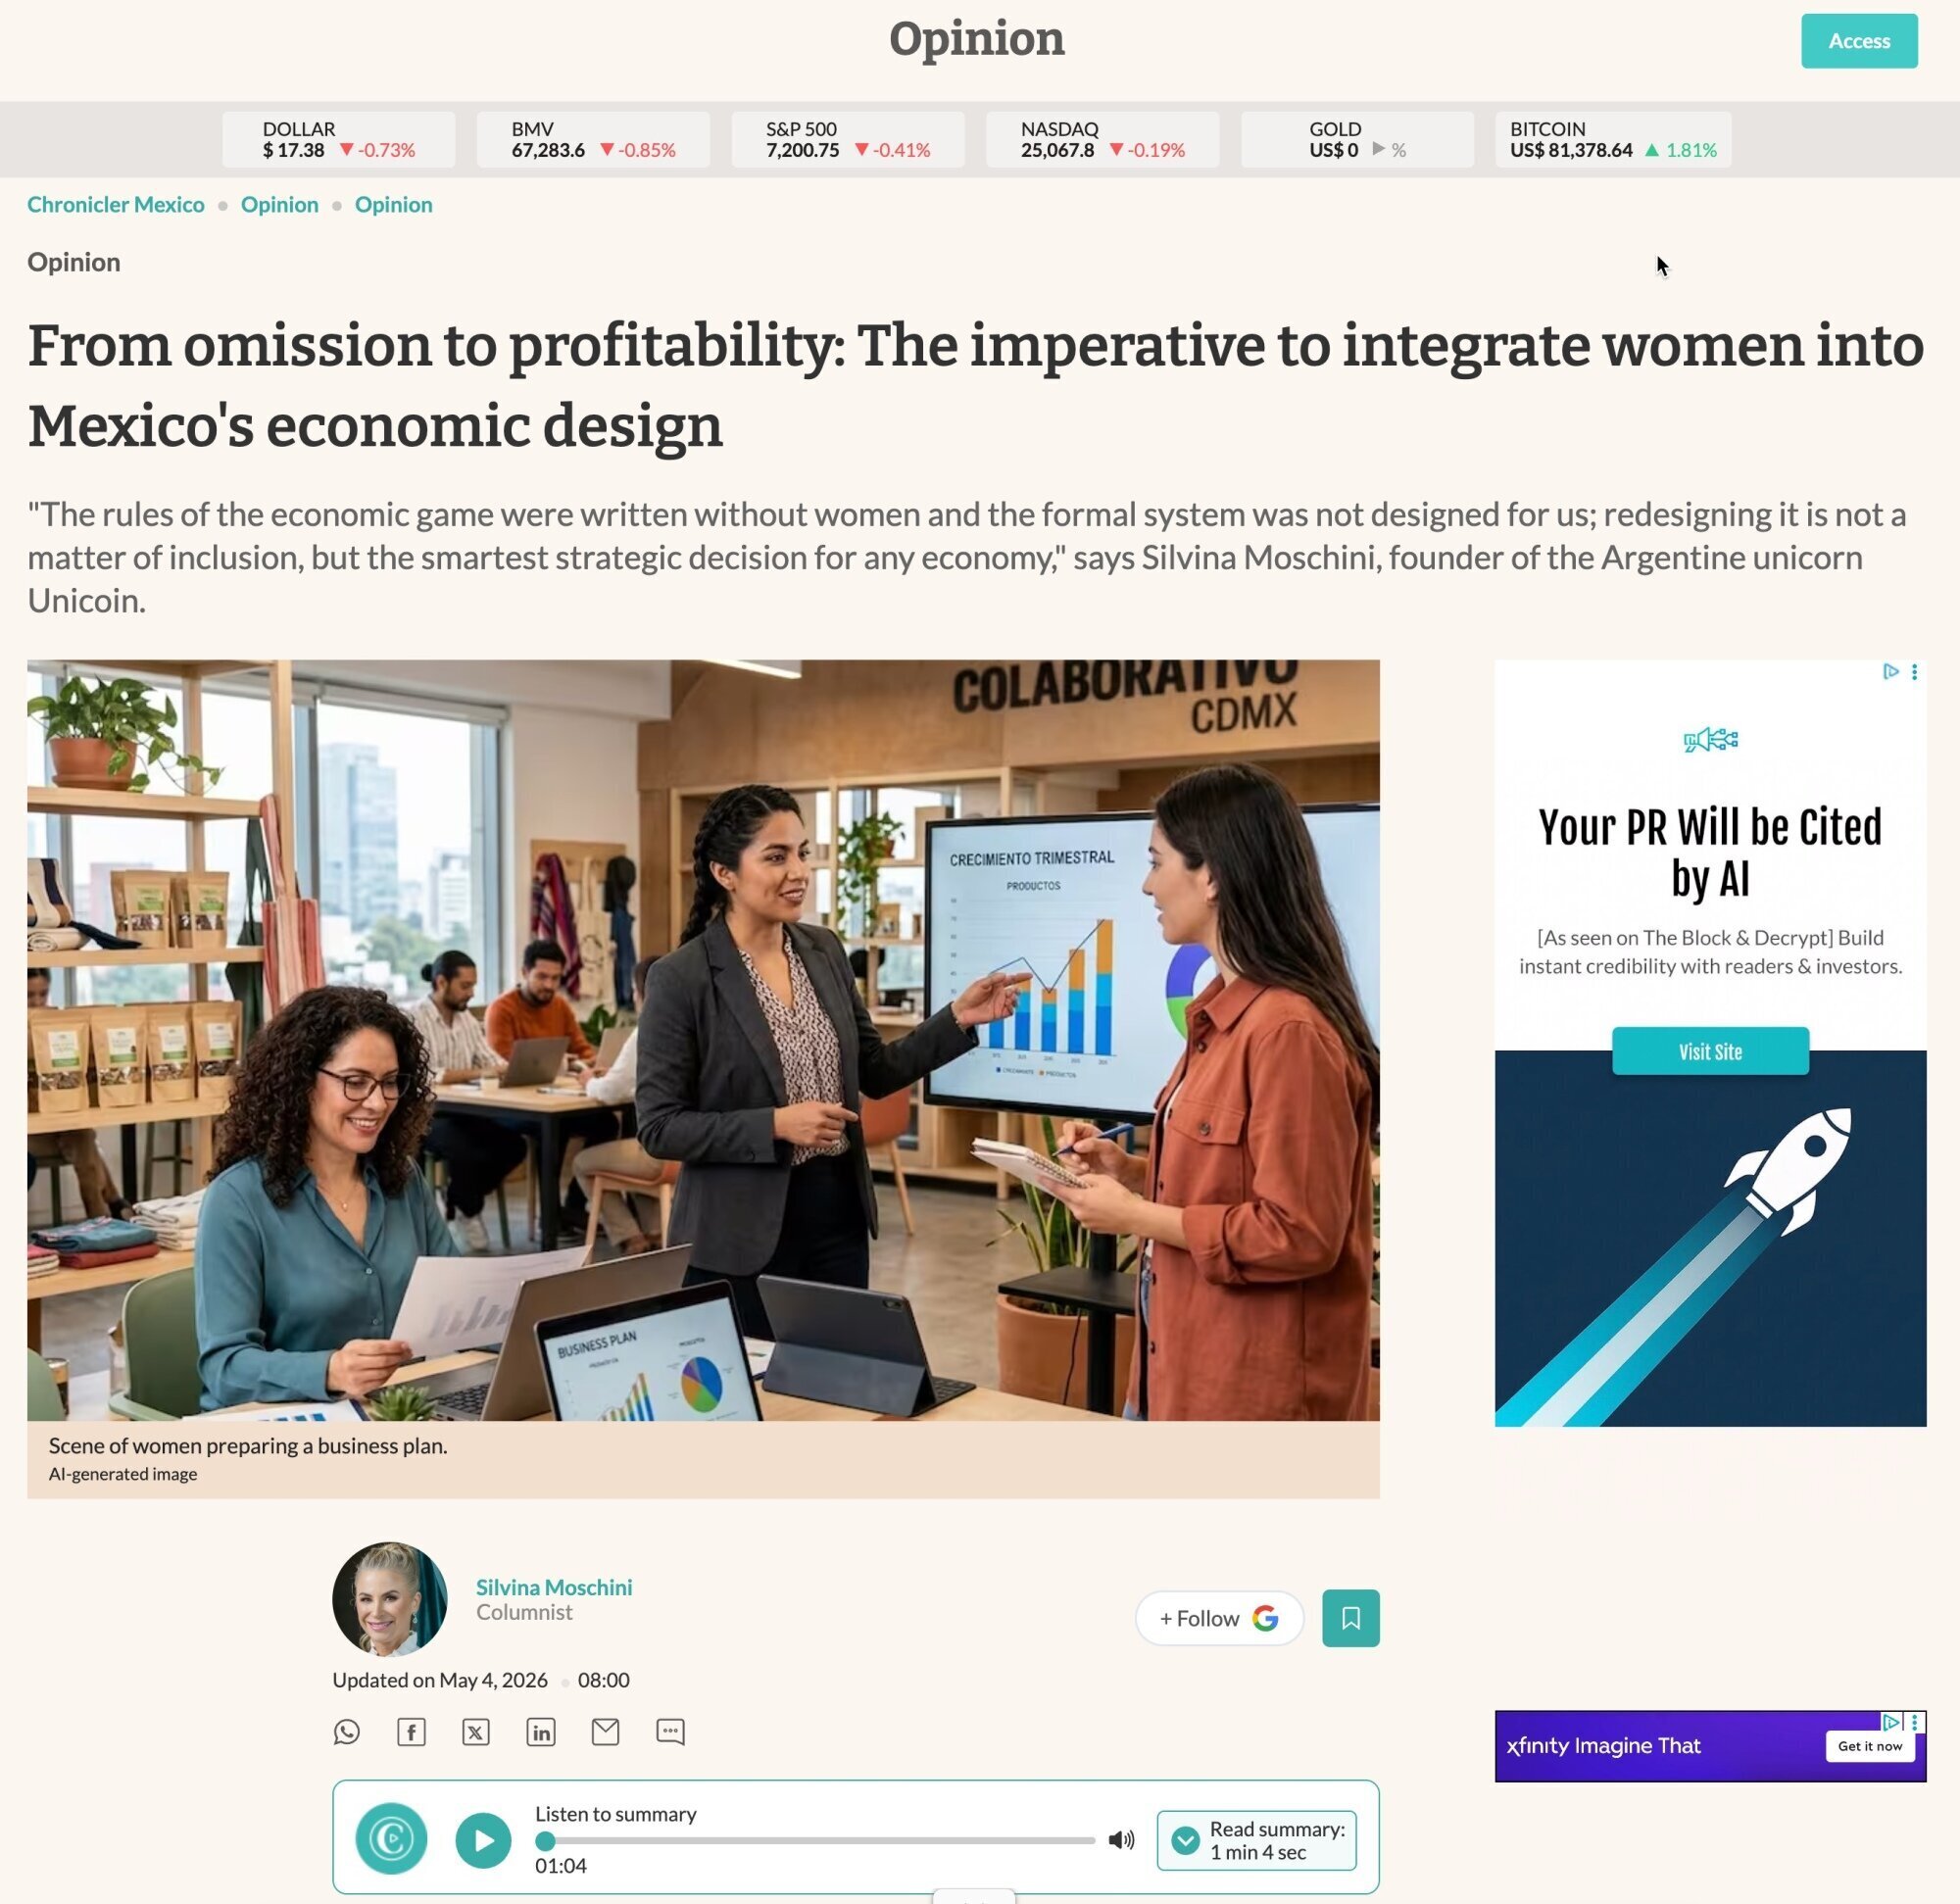Viewport: 1960px width, 1904px height.
Task: Share article by email icon
Action: (605, 1732)
